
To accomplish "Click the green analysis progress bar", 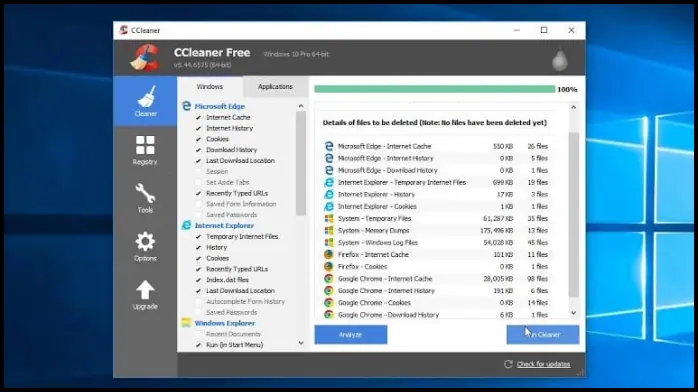I will coord(434,89).
